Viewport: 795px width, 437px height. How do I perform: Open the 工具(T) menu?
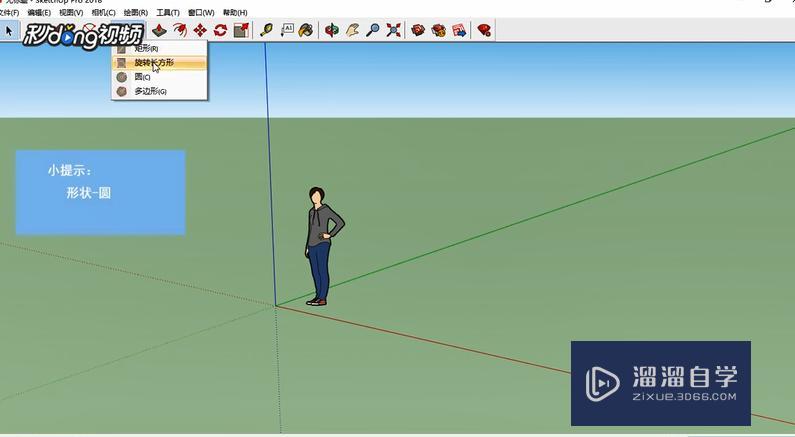tap(168, 12)
